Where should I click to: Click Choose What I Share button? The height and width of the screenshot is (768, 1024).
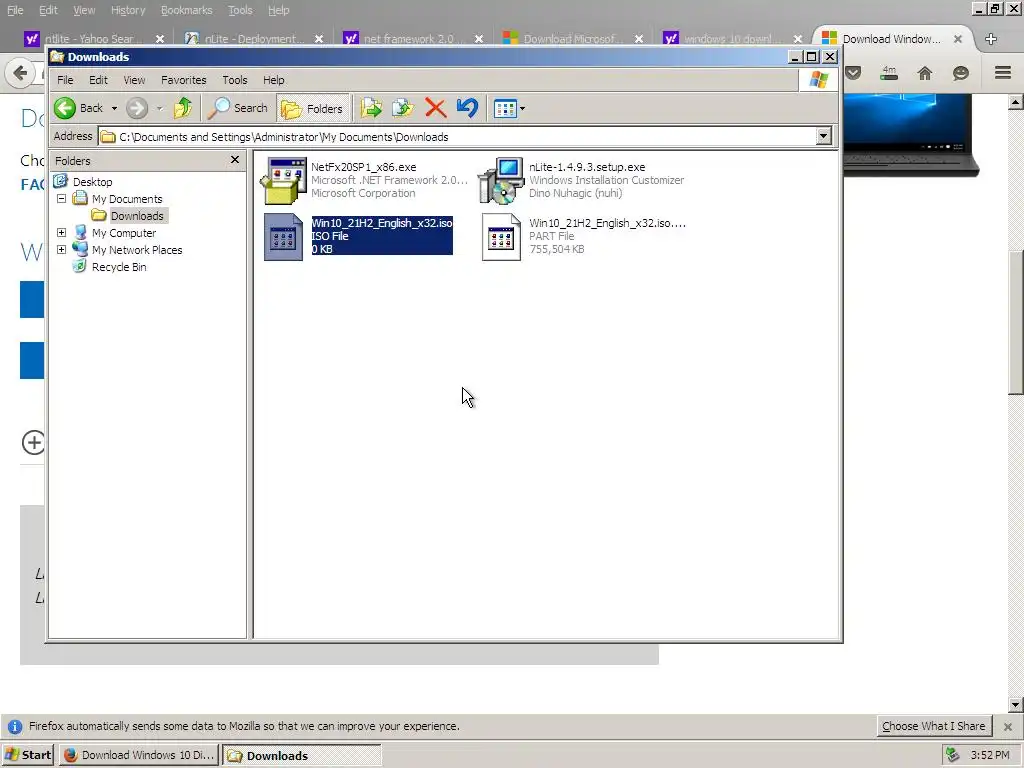click(x=933, y=726)
